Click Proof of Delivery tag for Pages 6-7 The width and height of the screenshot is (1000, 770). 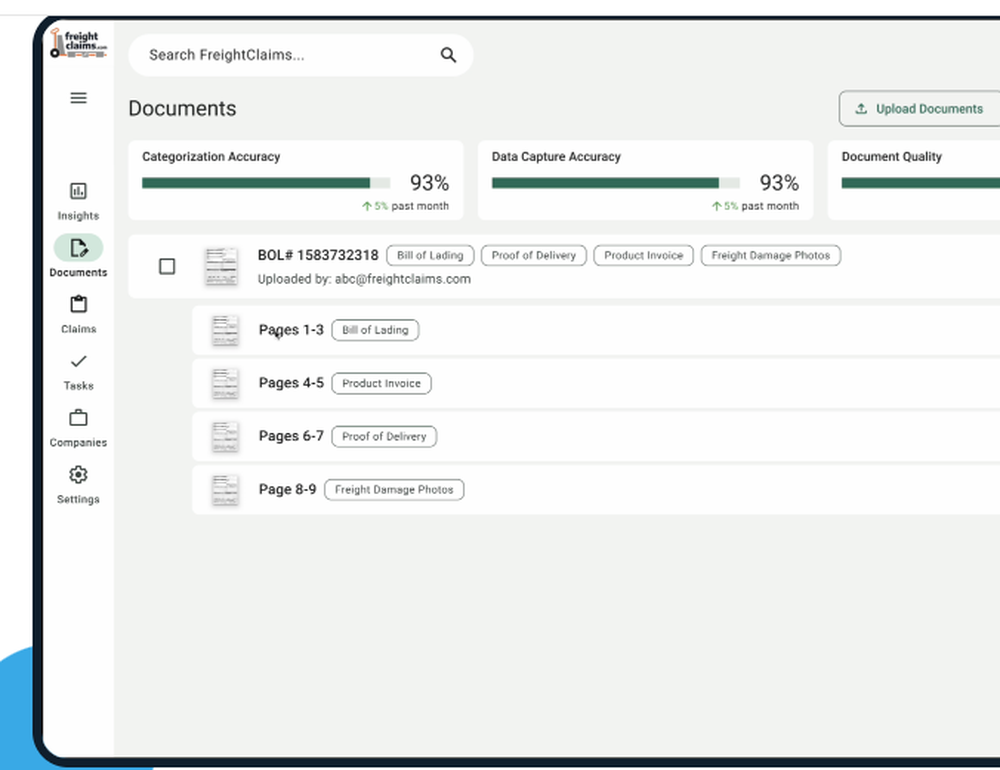pyautogui.click(x=384, y=436)
